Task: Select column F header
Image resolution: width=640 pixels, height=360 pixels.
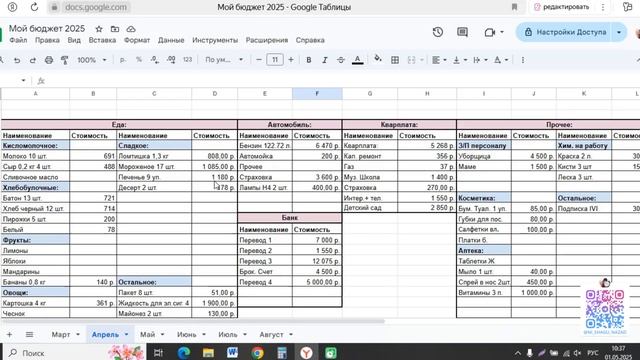Action: click(x=317, y=93)
